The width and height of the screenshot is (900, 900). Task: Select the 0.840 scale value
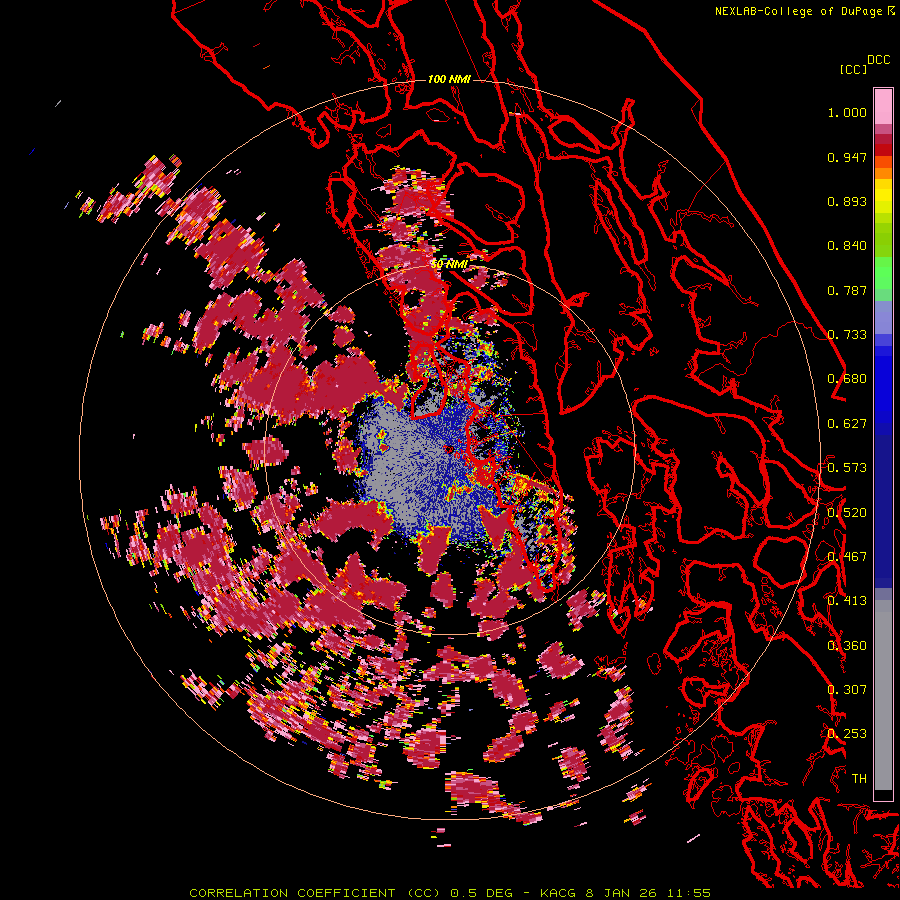click(847, 246)
